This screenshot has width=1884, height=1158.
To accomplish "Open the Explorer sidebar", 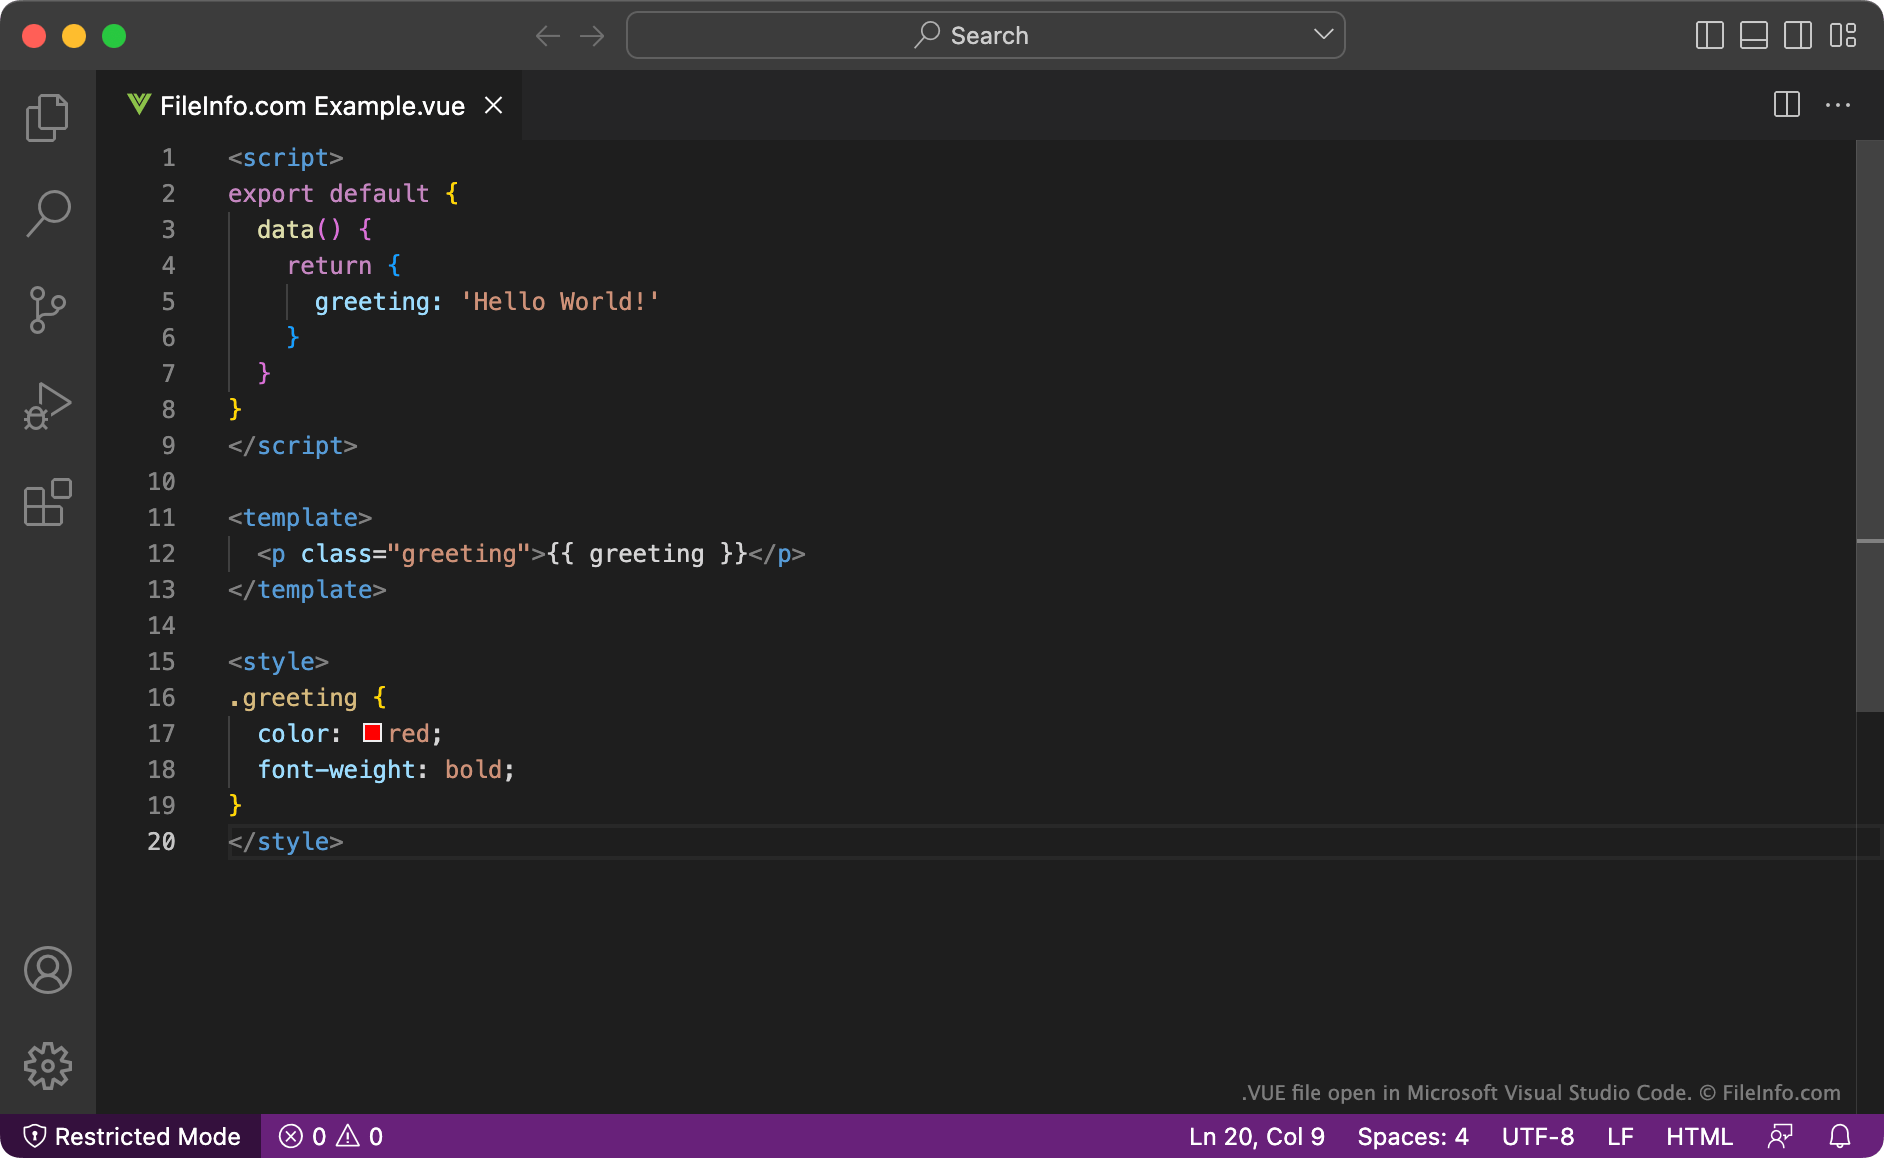I will point(47,117).
